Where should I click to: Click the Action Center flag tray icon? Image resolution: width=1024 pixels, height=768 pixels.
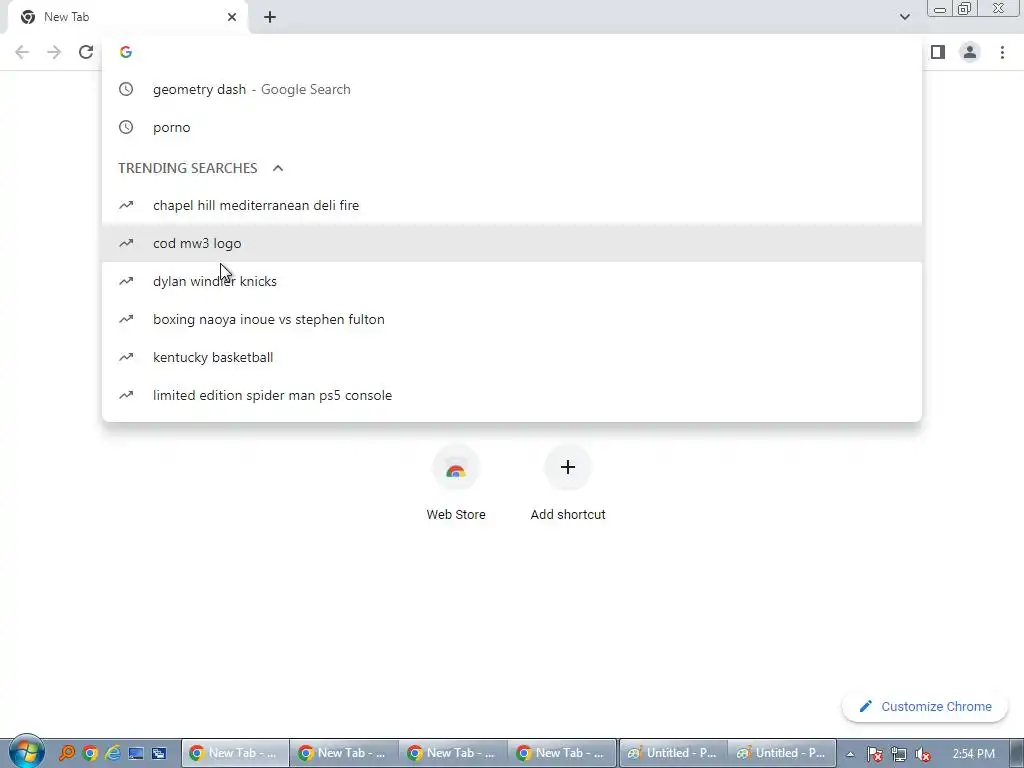(874, 754)
